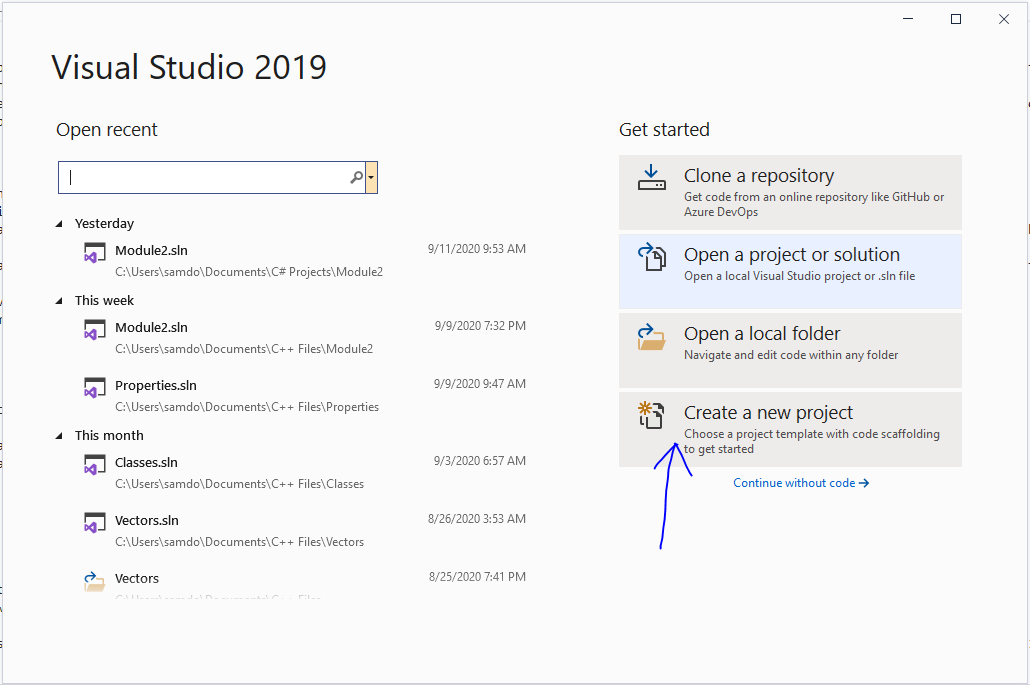The height and width of the screenshot is (685, 1030).
Task: Click the Open a local folder icon
Action: click(652, 336)
